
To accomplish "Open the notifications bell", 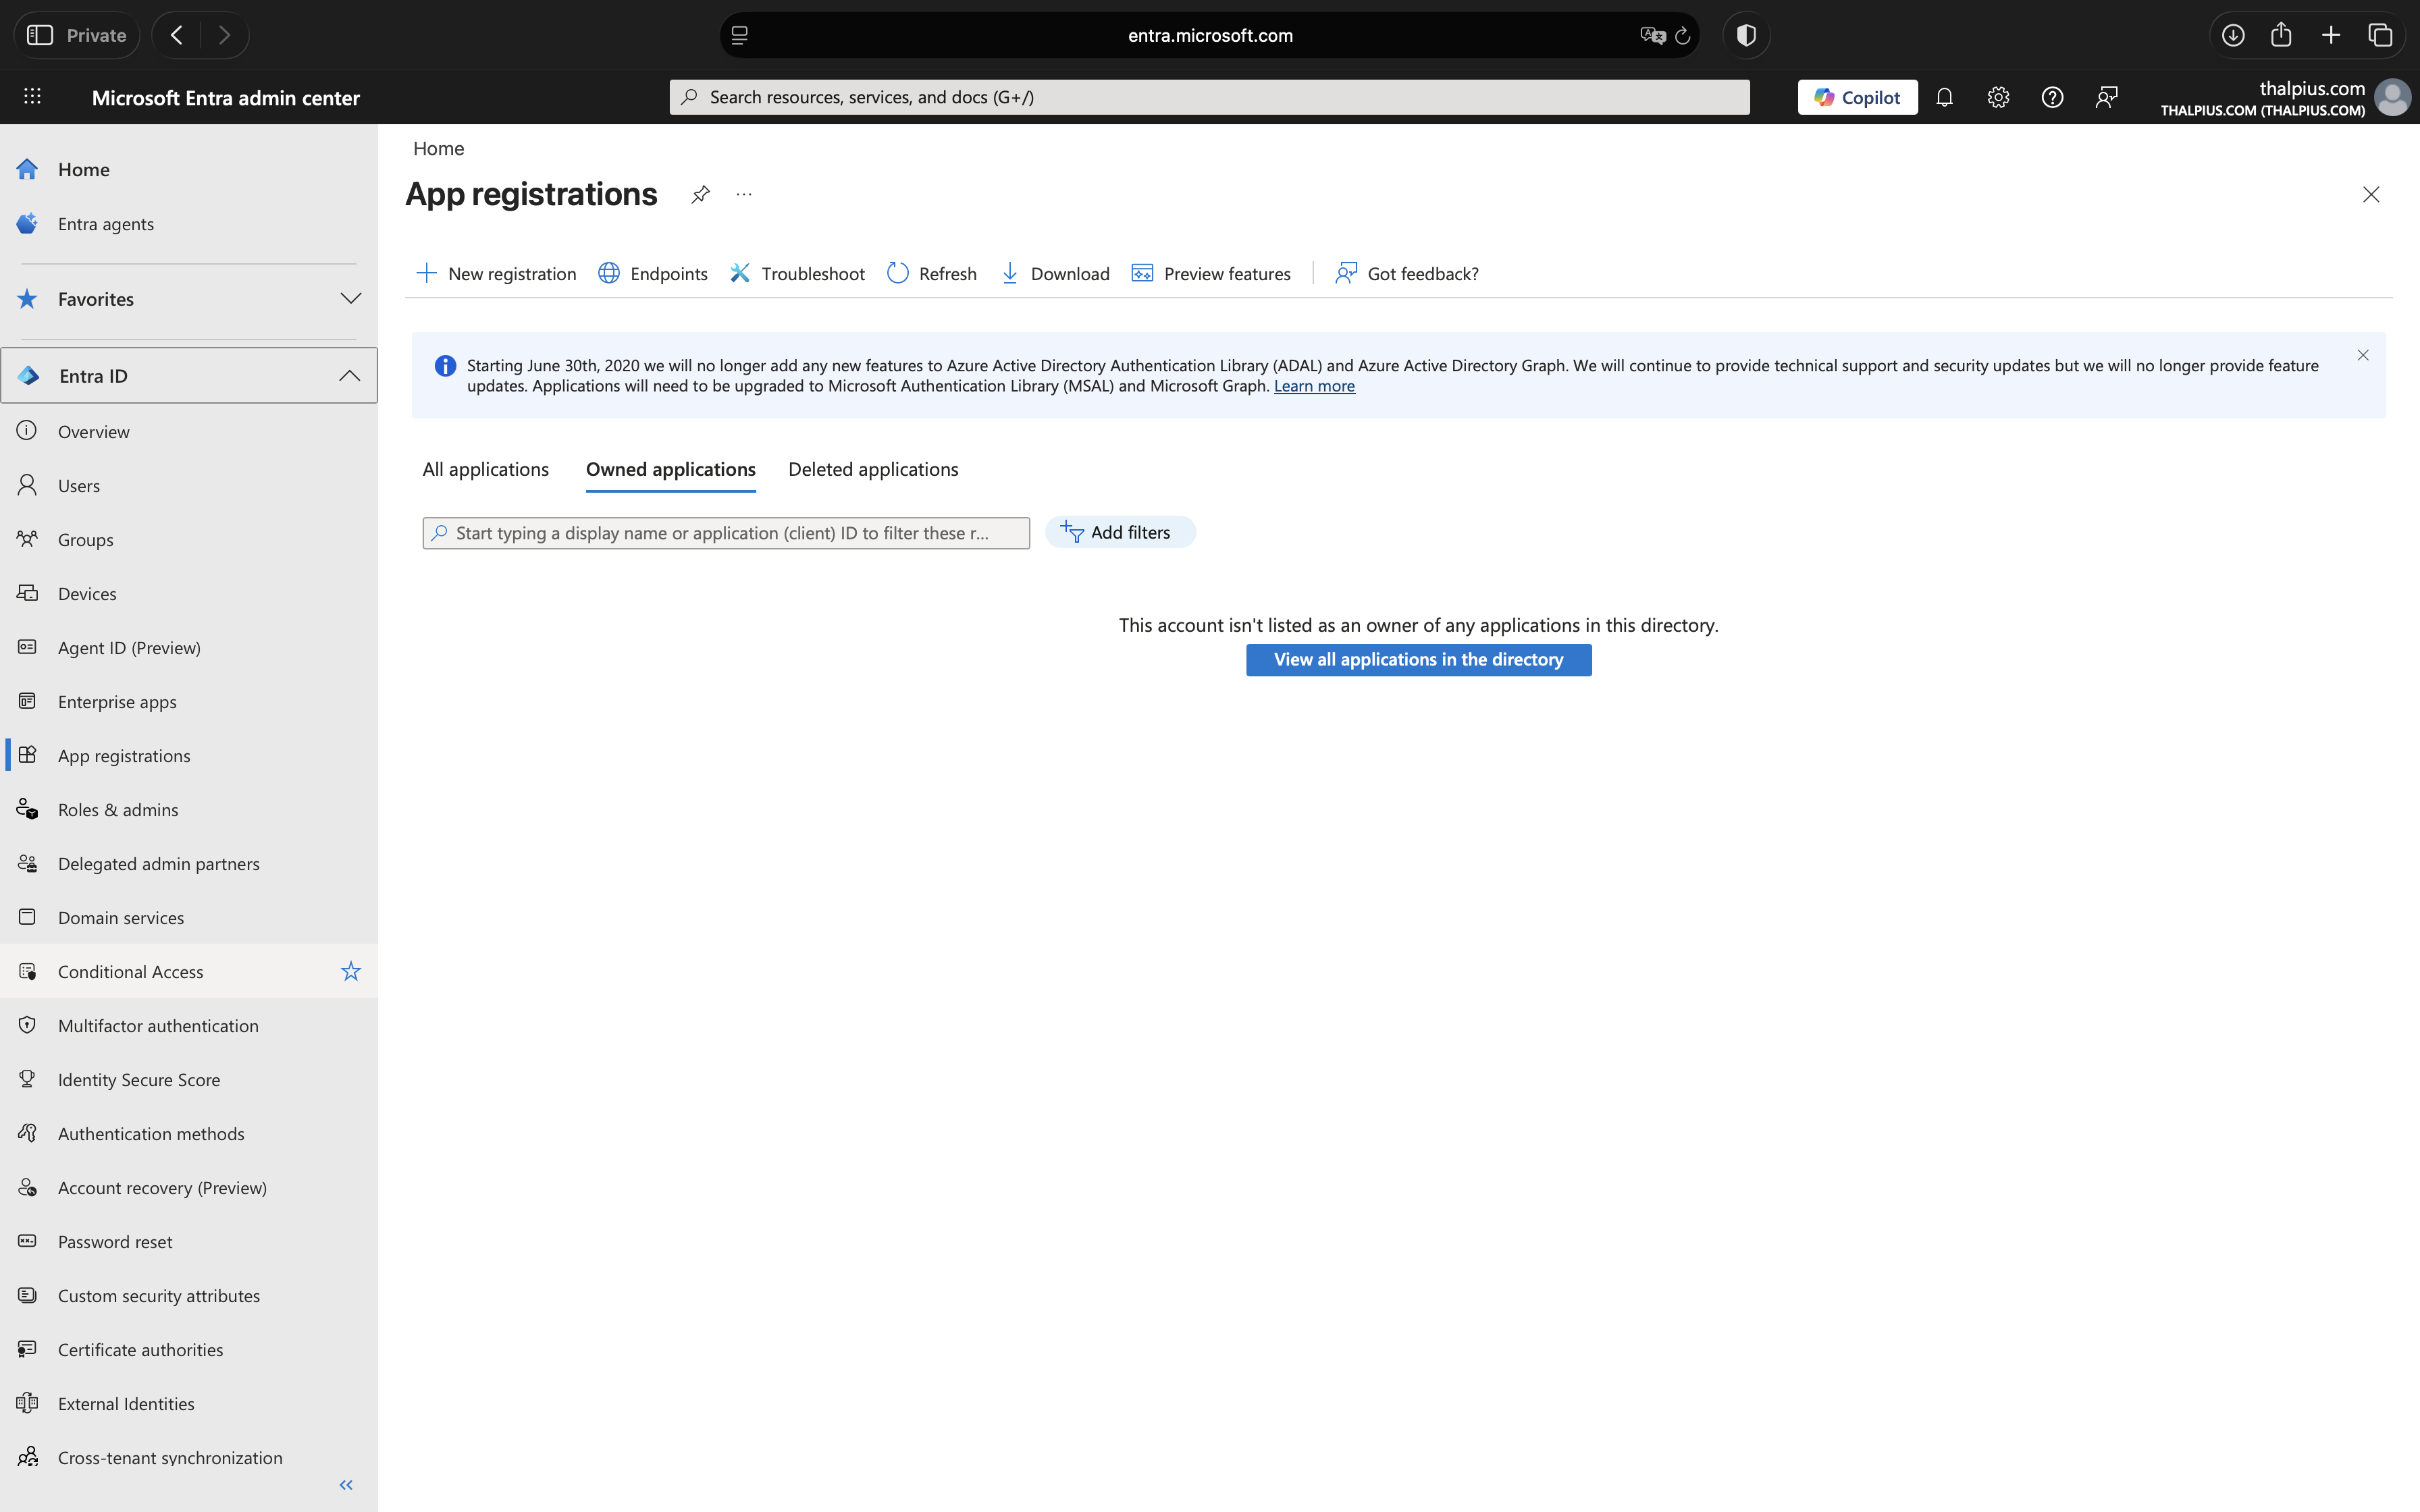I will (1944, 97).
